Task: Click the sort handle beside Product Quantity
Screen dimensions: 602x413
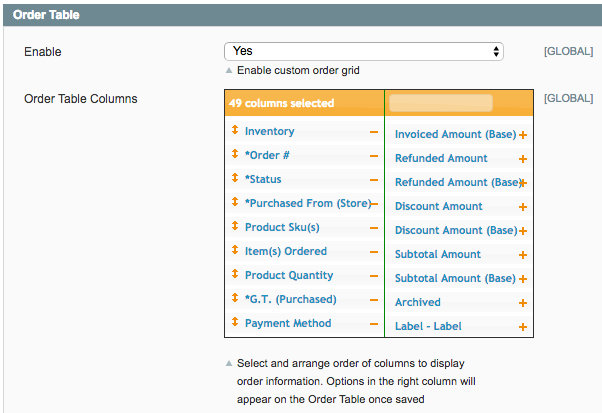Action: point(235,274)
